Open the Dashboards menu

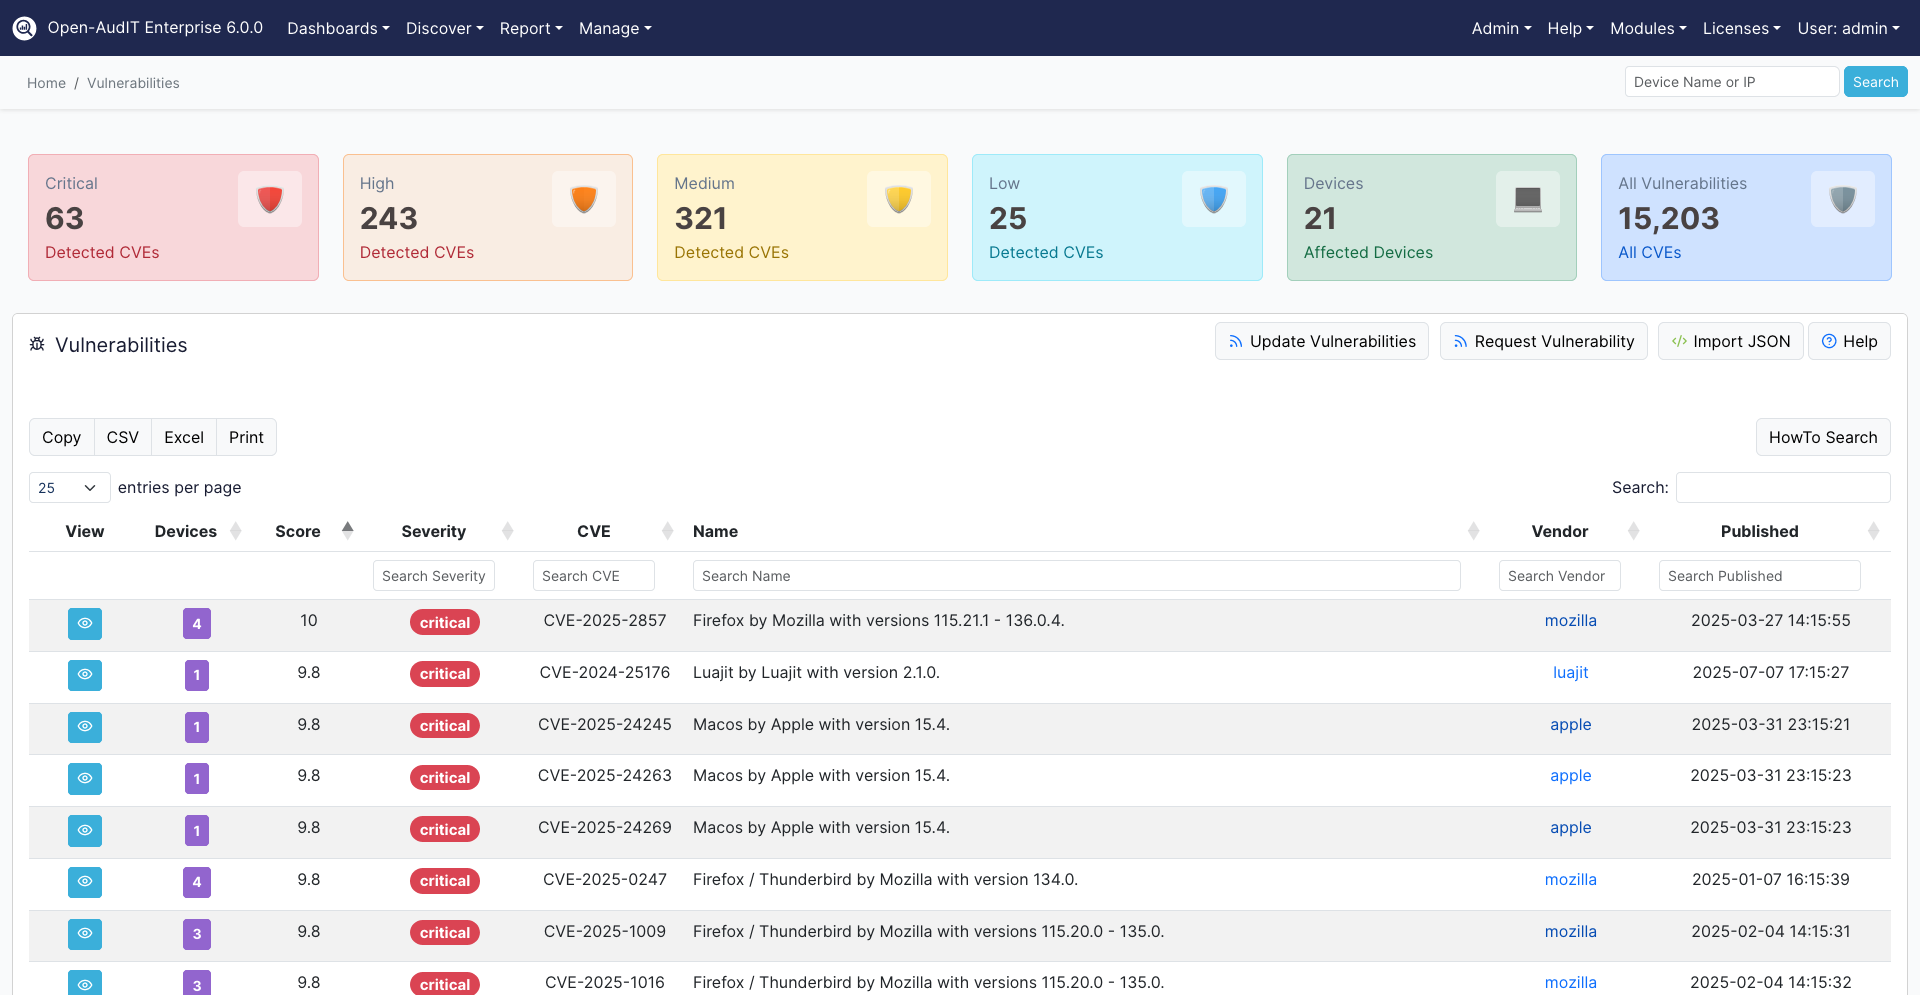tap(337, 28)
